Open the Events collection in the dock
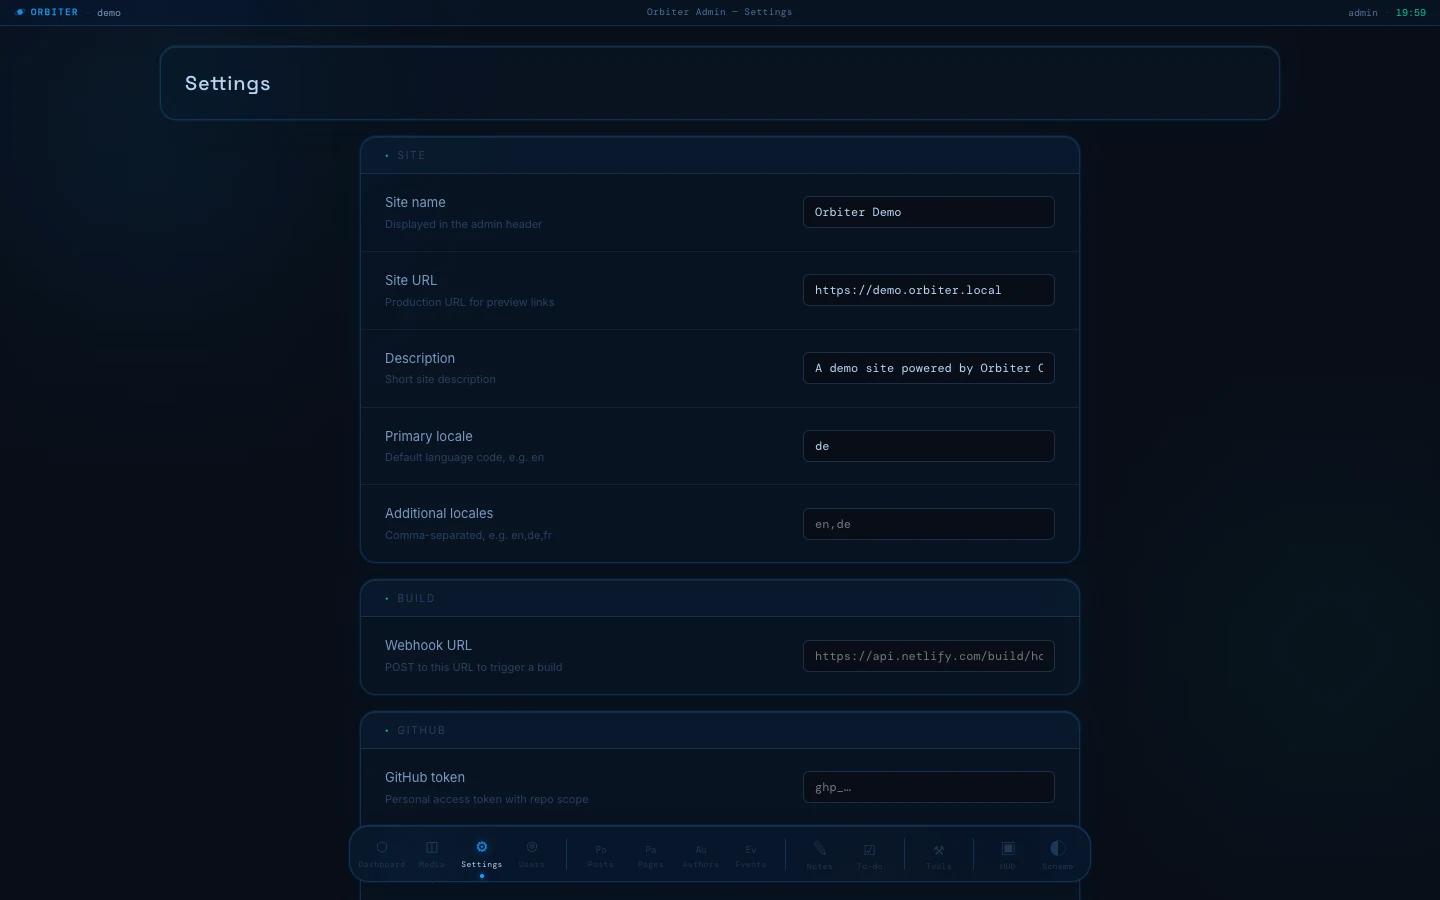 [751, 855]
